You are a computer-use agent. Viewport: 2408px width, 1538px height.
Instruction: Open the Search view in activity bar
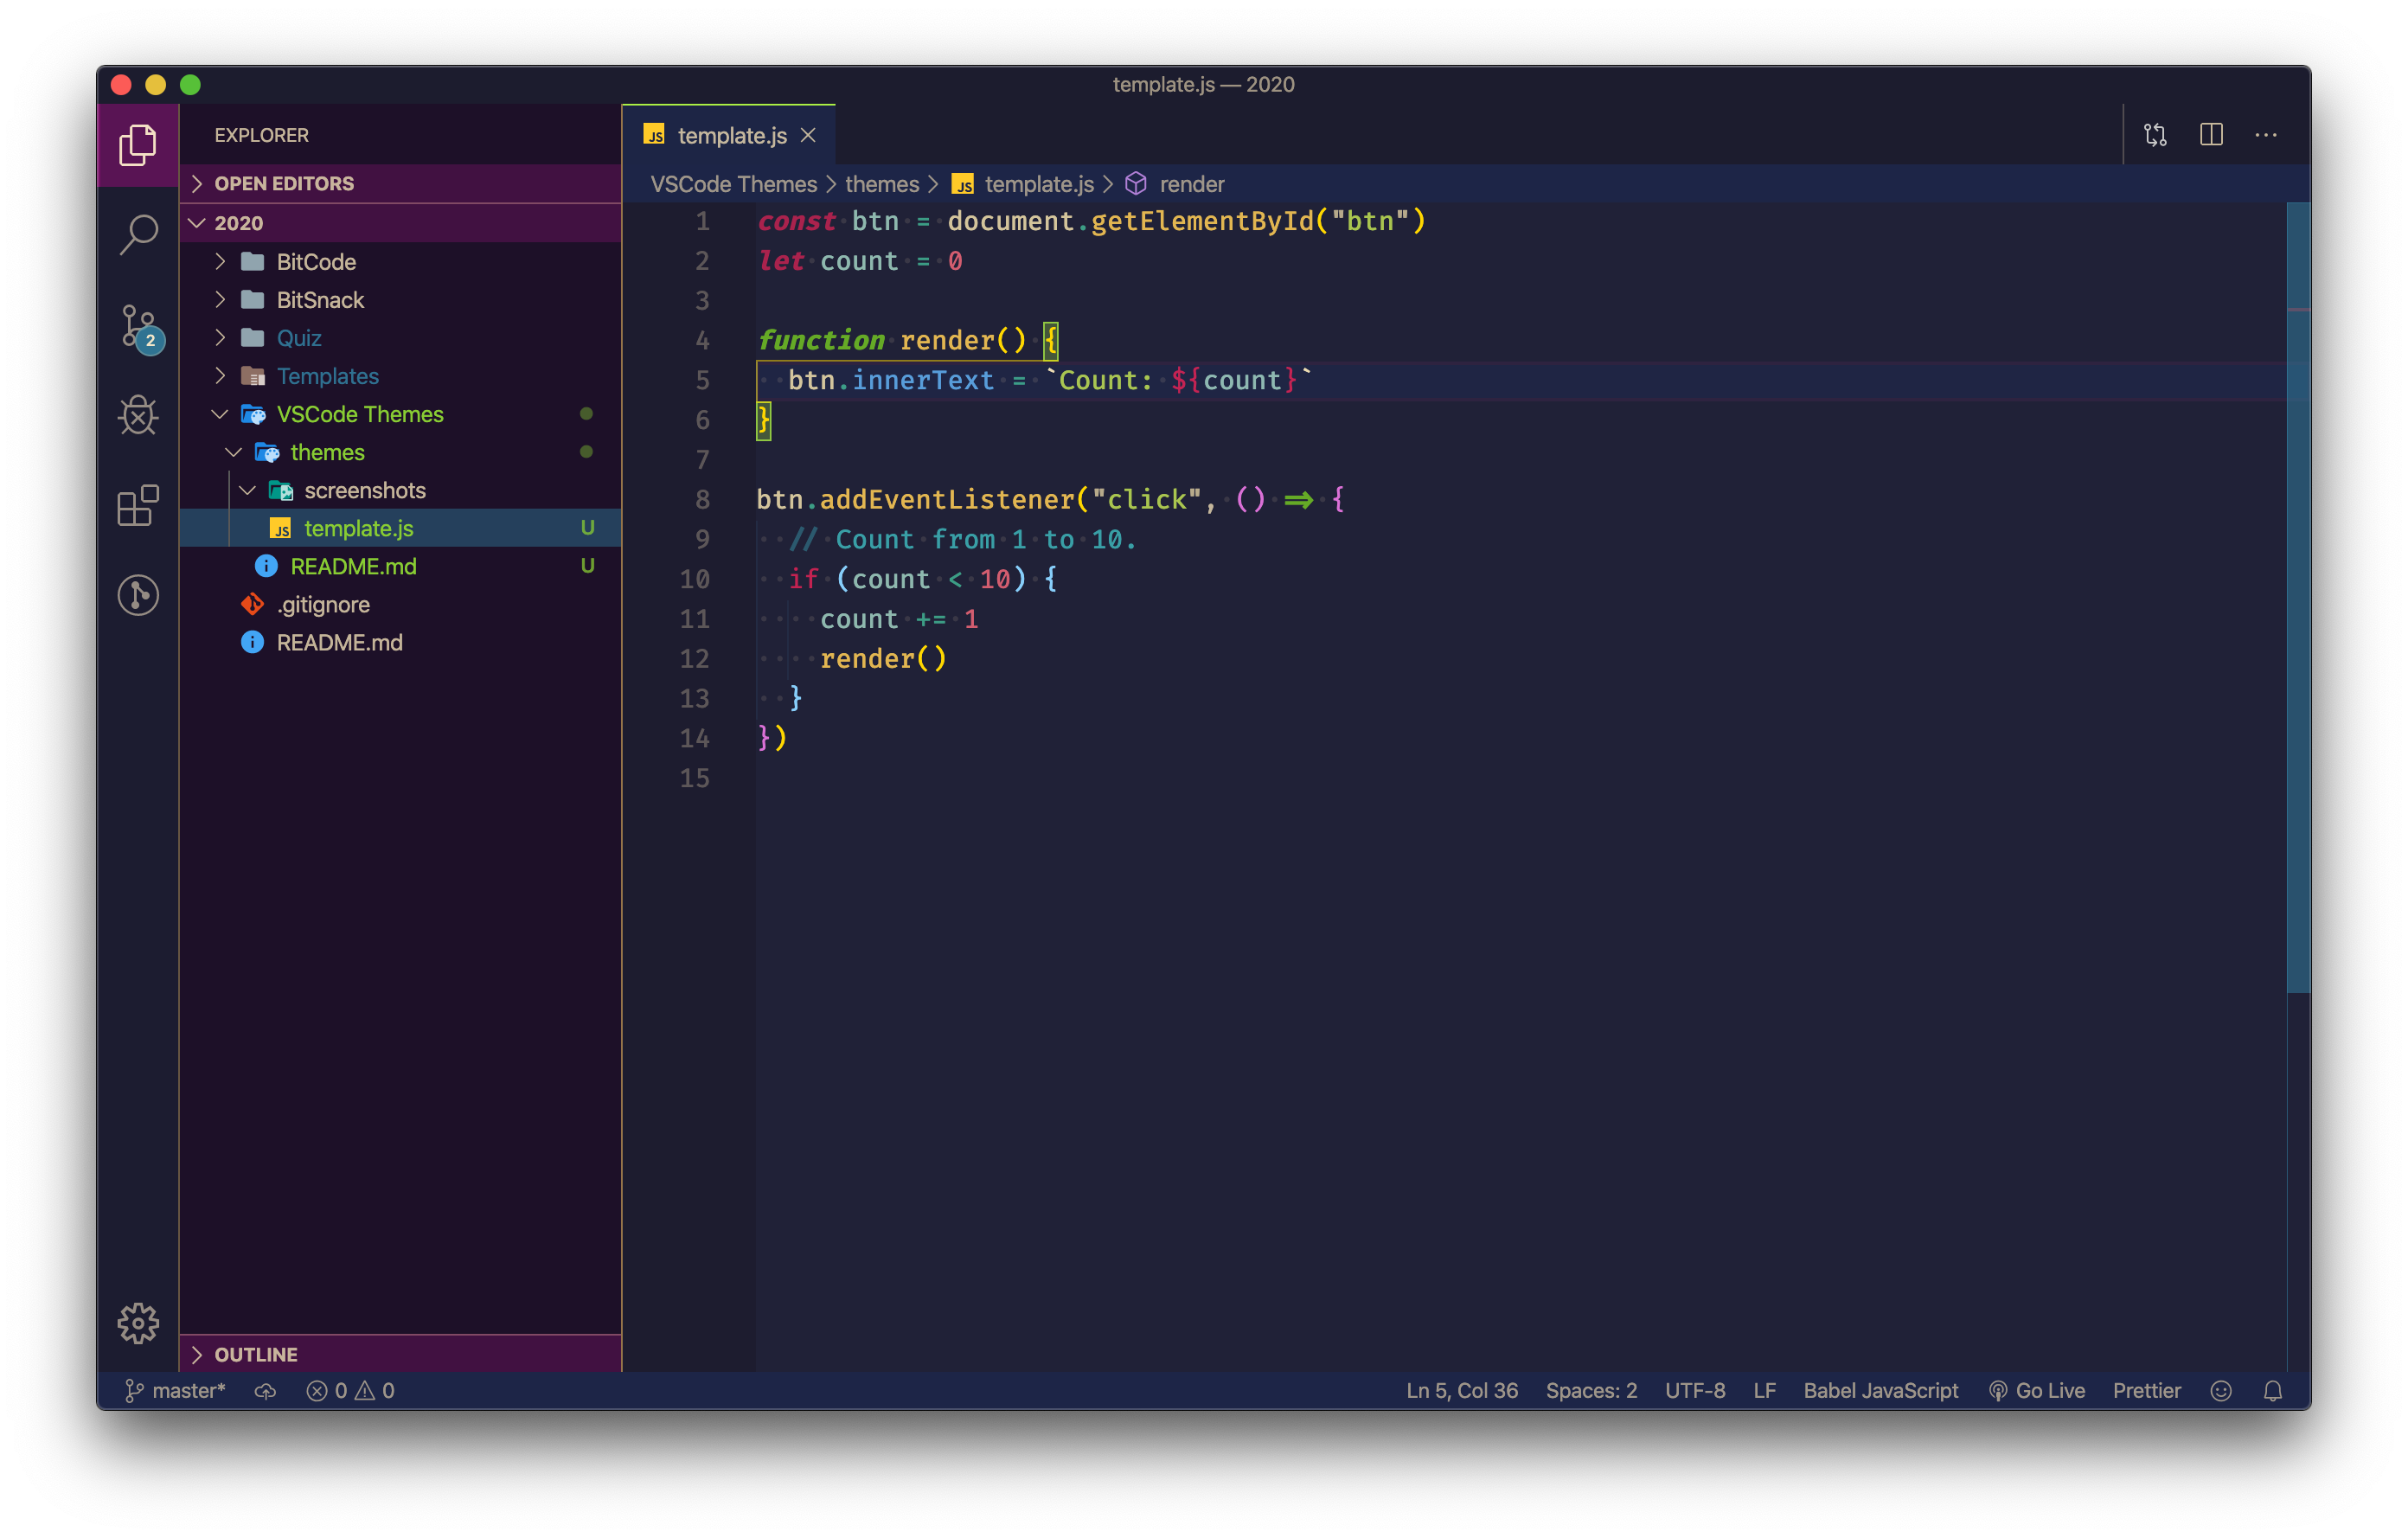[x=138, y=235]
